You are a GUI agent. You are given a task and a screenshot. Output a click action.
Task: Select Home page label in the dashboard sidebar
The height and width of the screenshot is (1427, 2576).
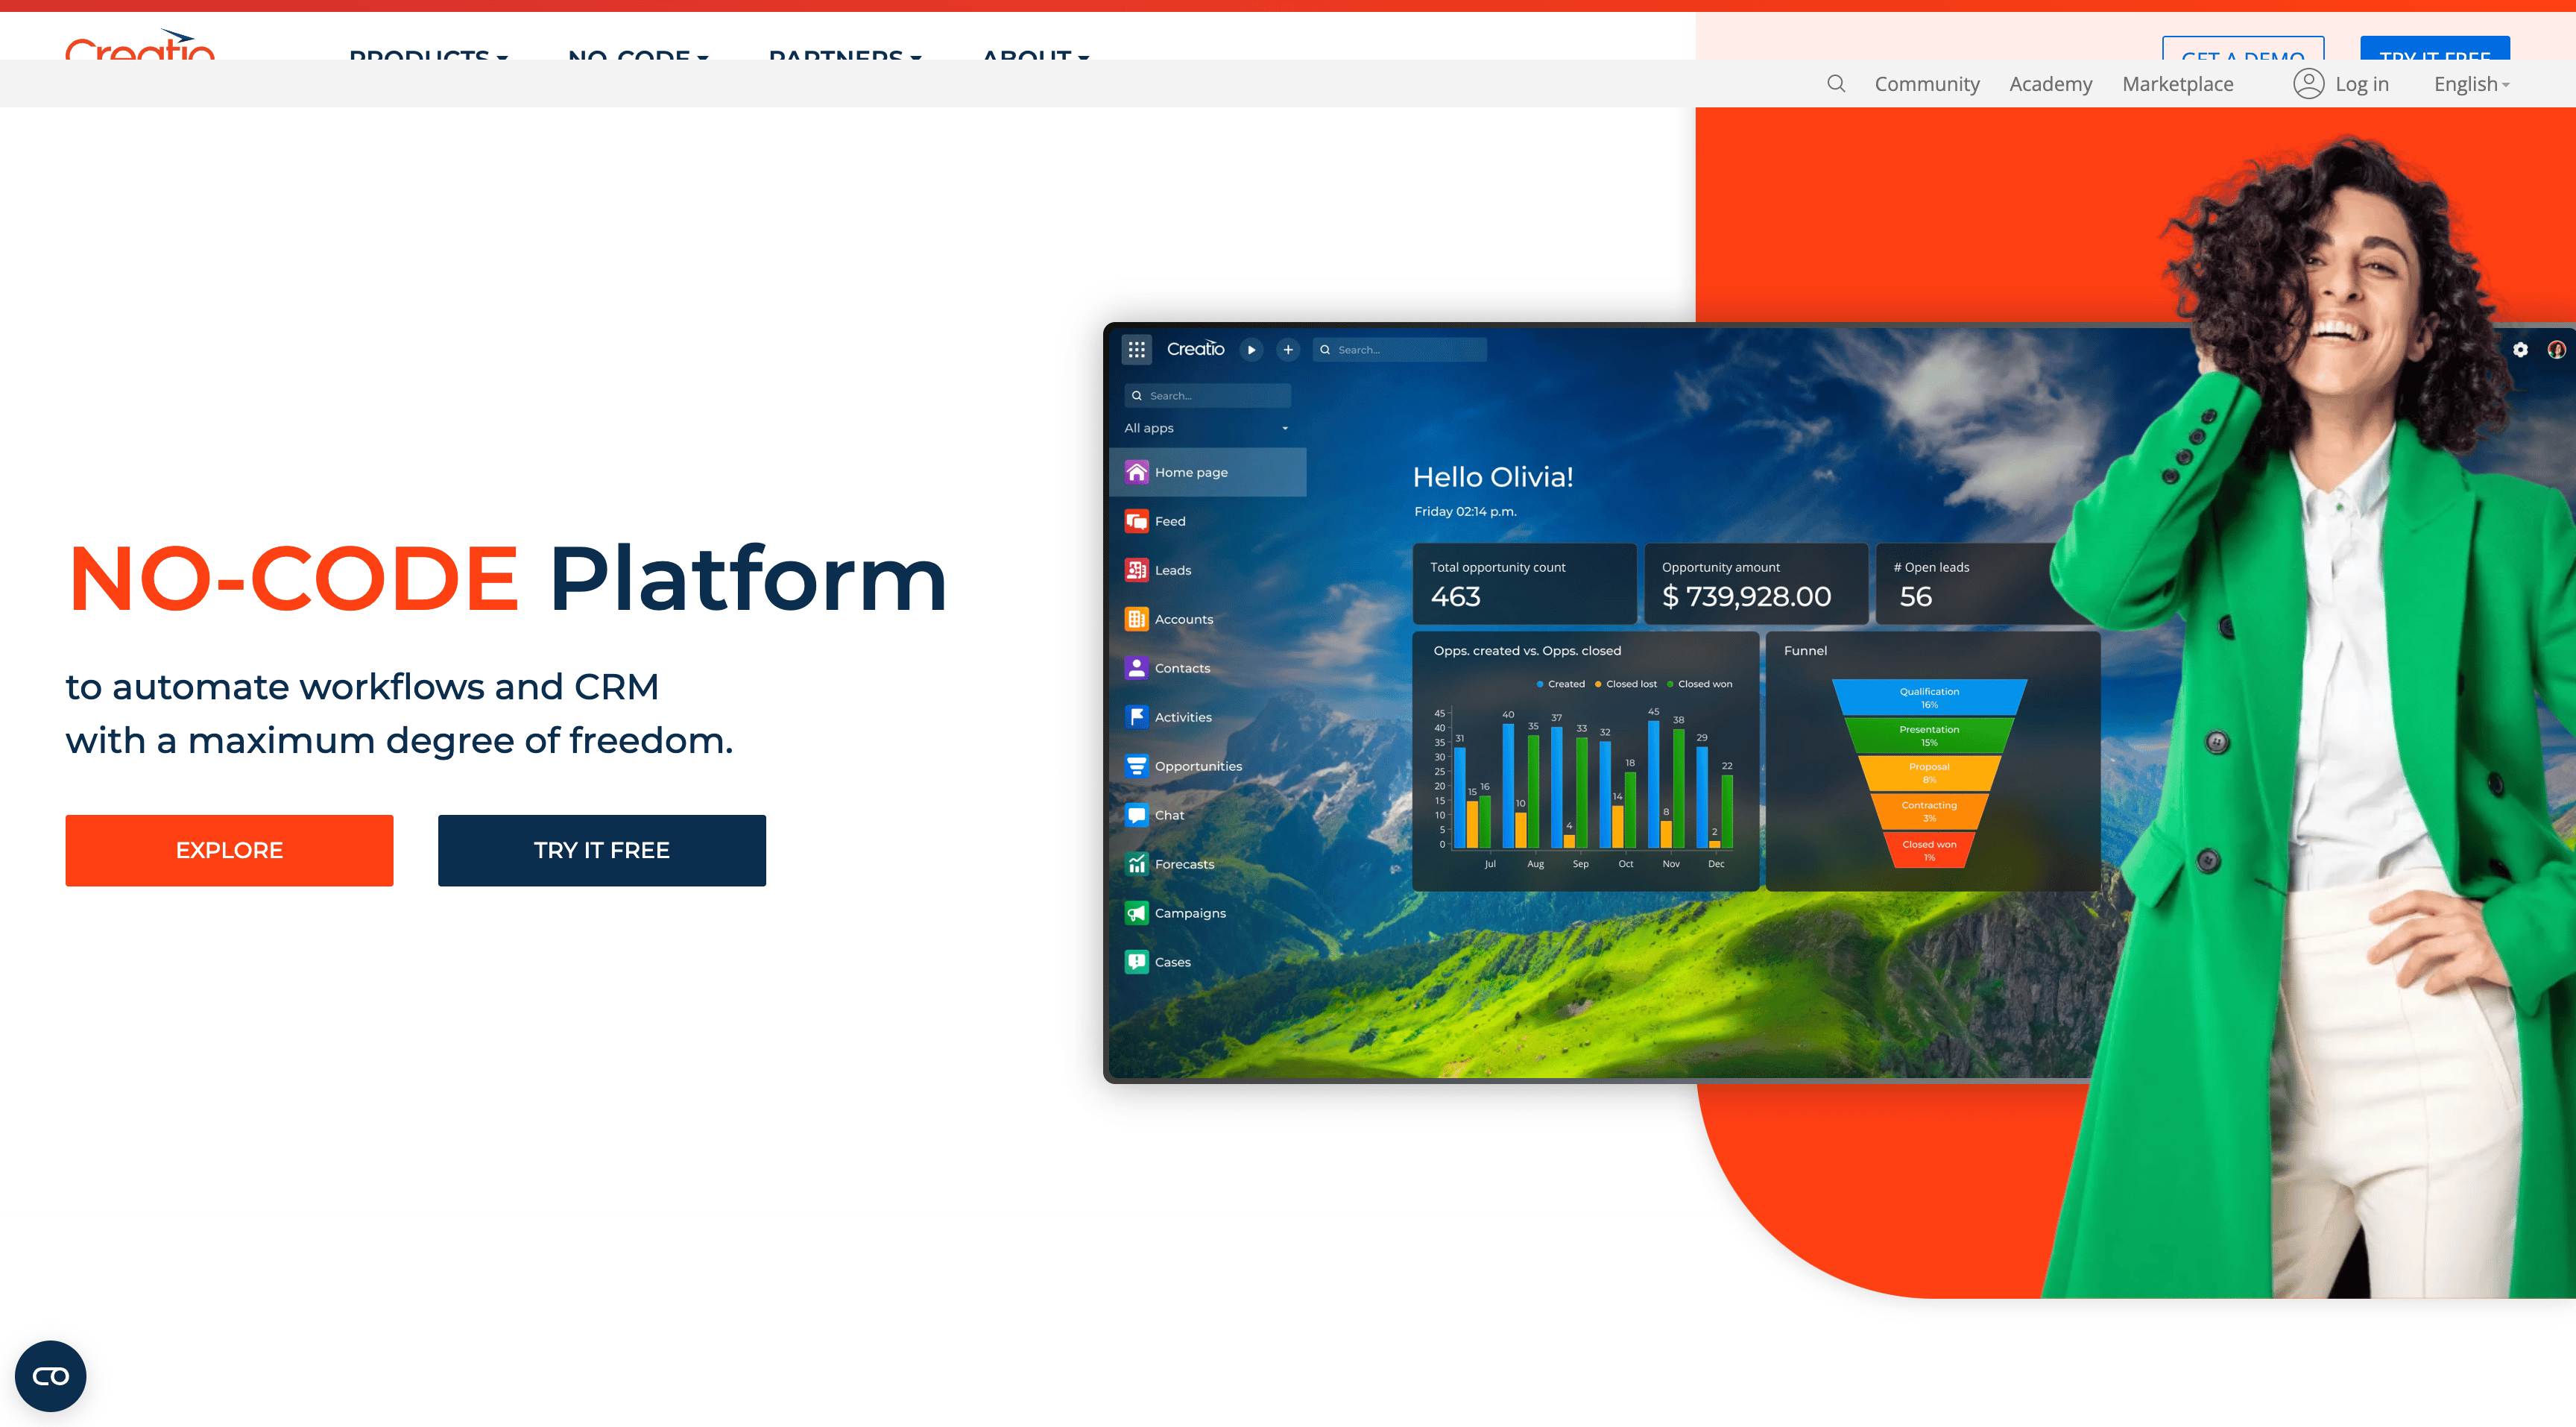click(x=1191, y=472)
